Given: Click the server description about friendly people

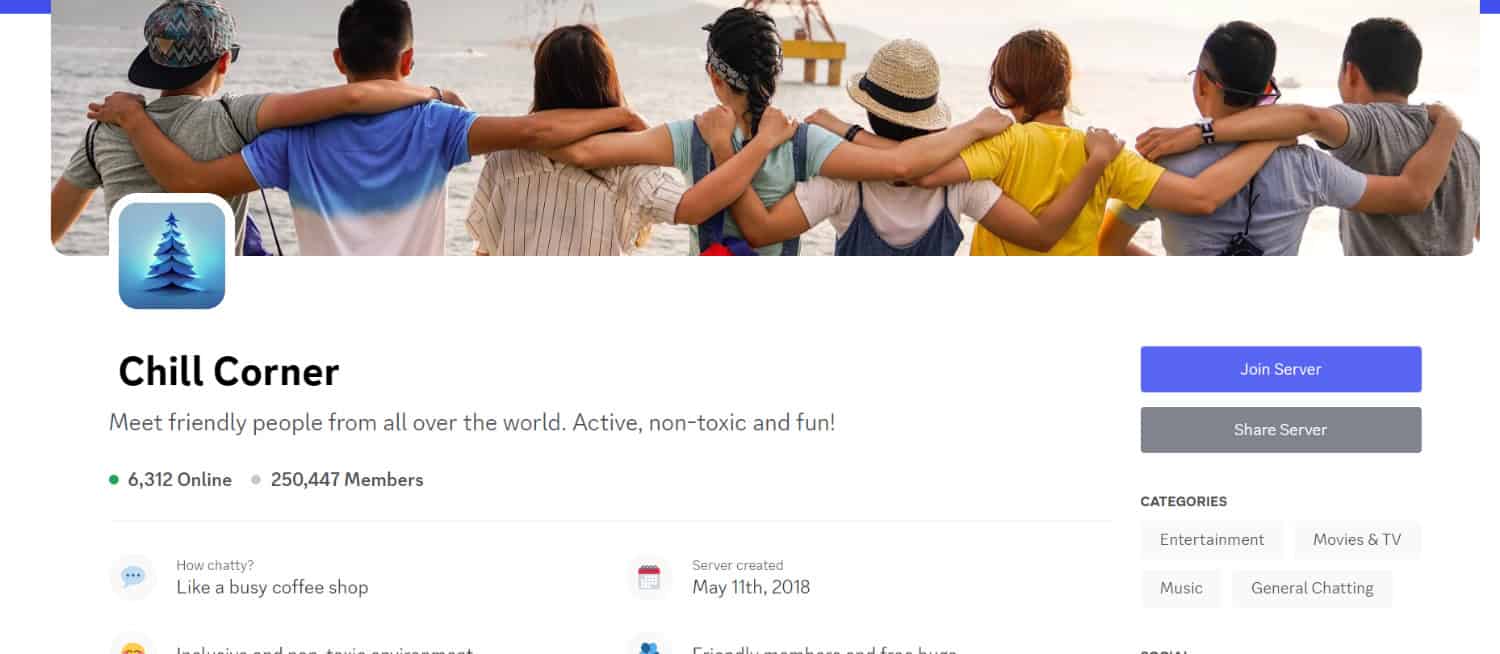Looking at the screenshot, I should pos(472,423).
